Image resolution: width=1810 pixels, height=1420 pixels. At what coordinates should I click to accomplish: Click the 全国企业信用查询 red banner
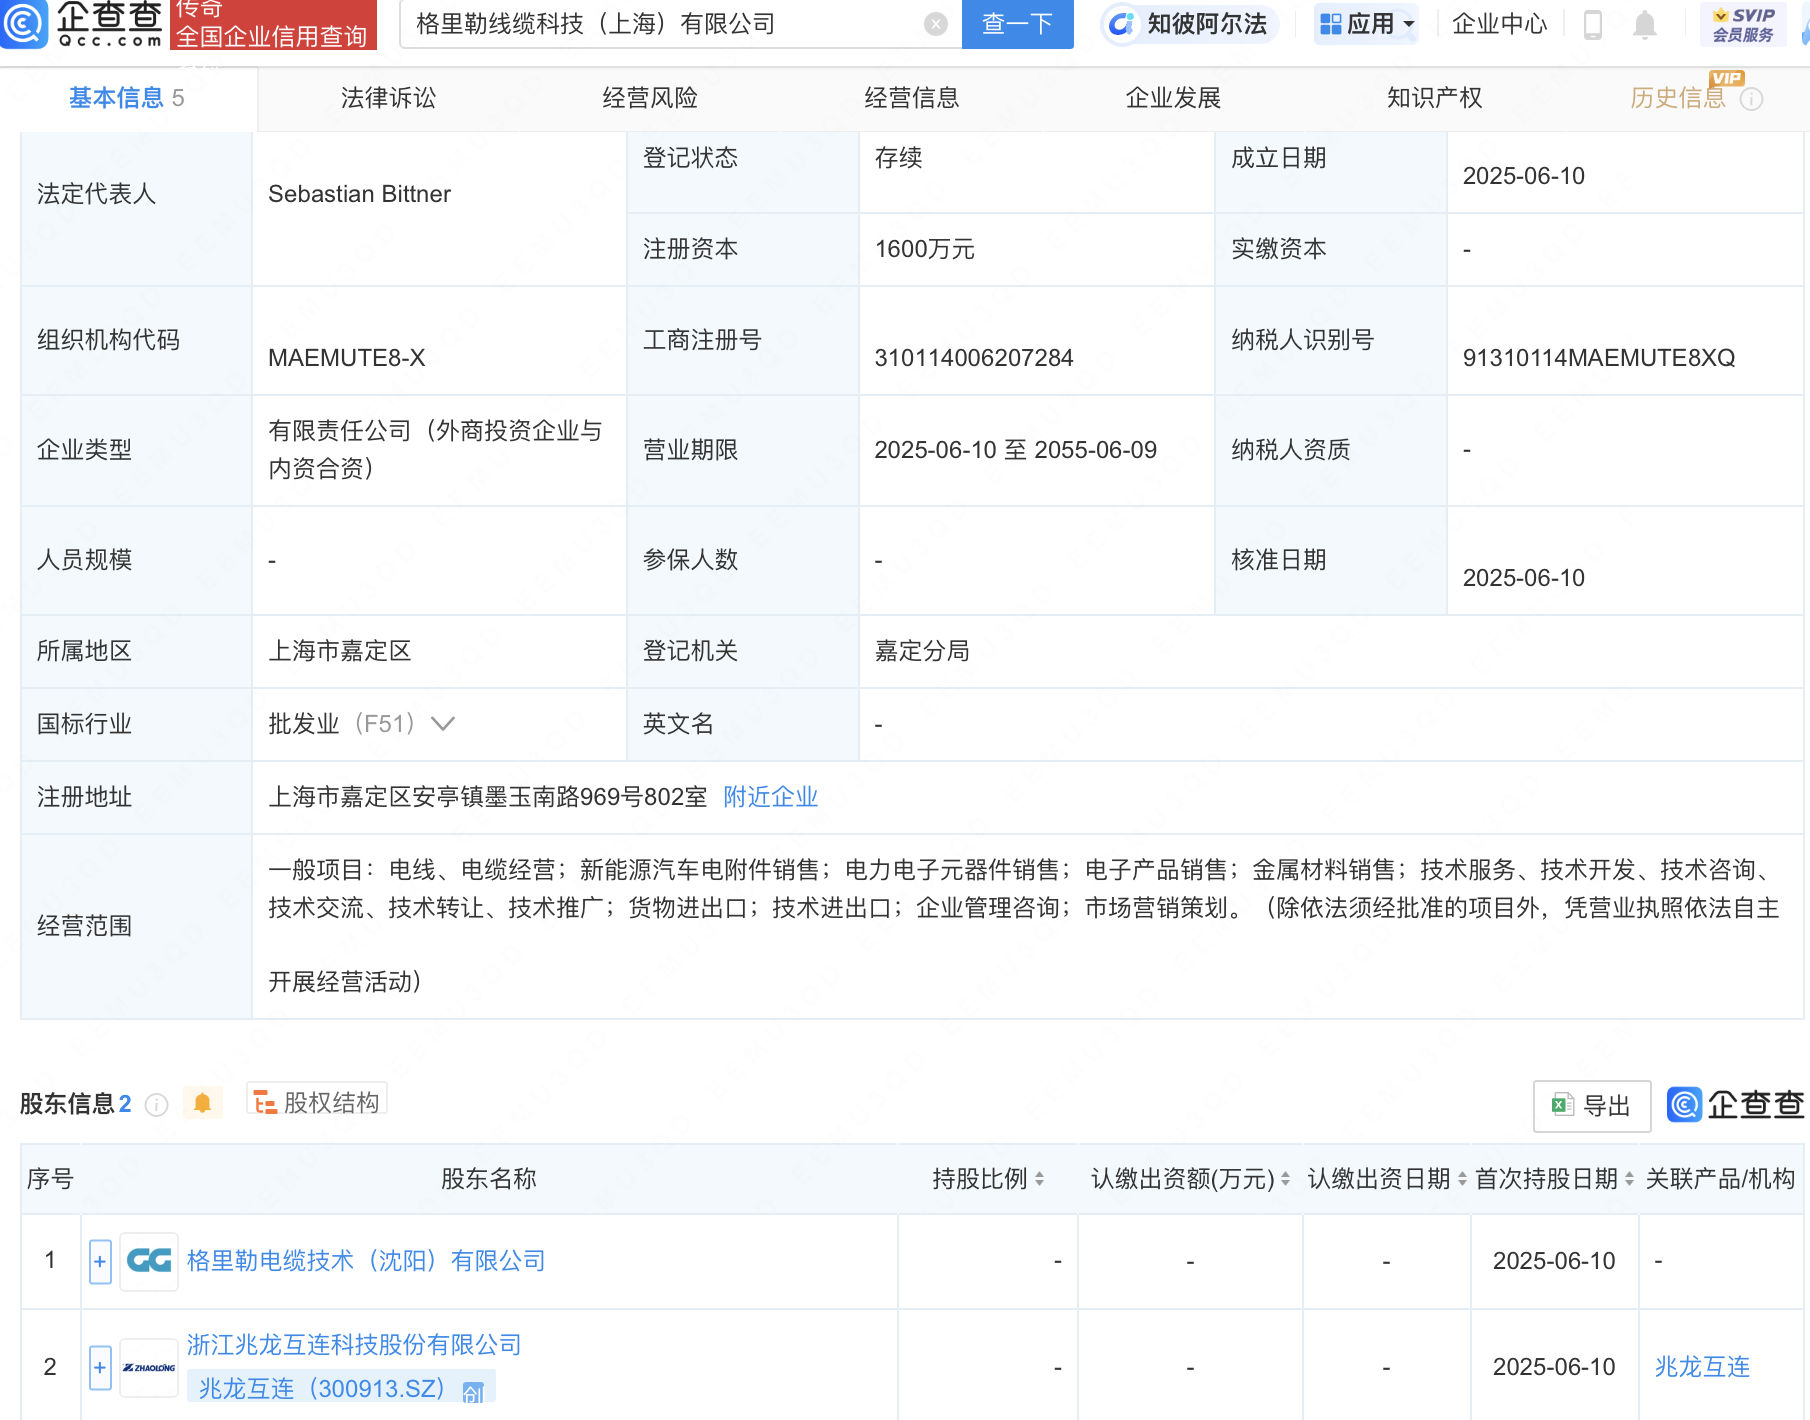[273, 24]
